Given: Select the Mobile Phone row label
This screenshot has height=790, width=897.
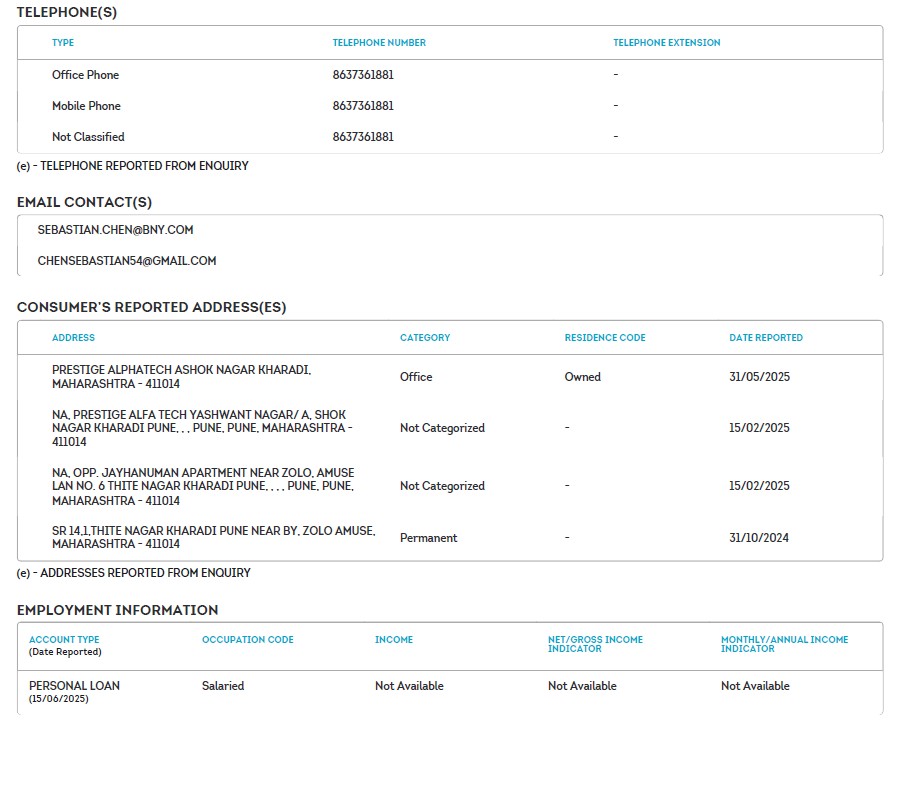Looking at the screenshot, I should [x=86, y=106].
